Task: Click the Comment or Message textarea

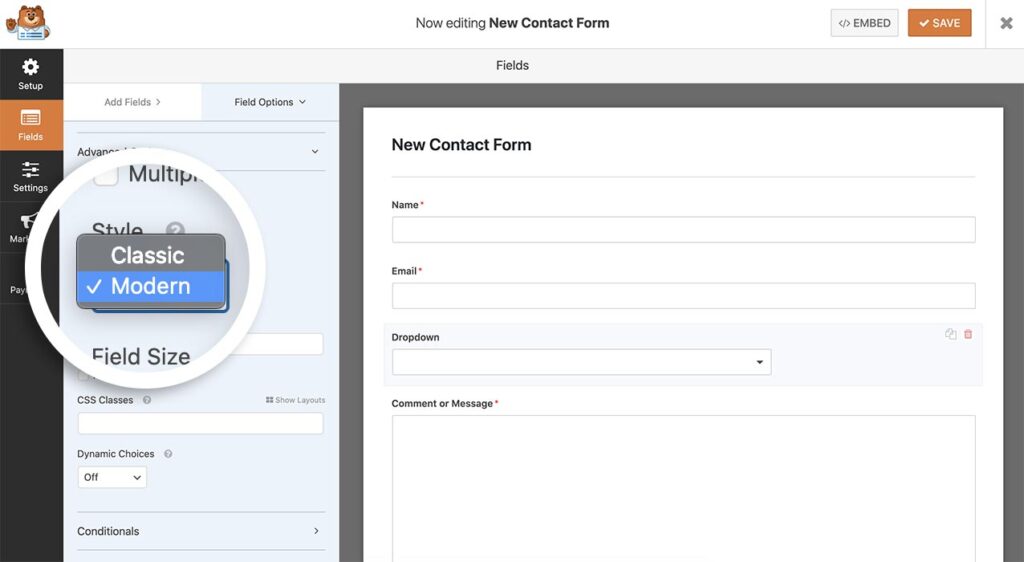Action: point(683,488)
